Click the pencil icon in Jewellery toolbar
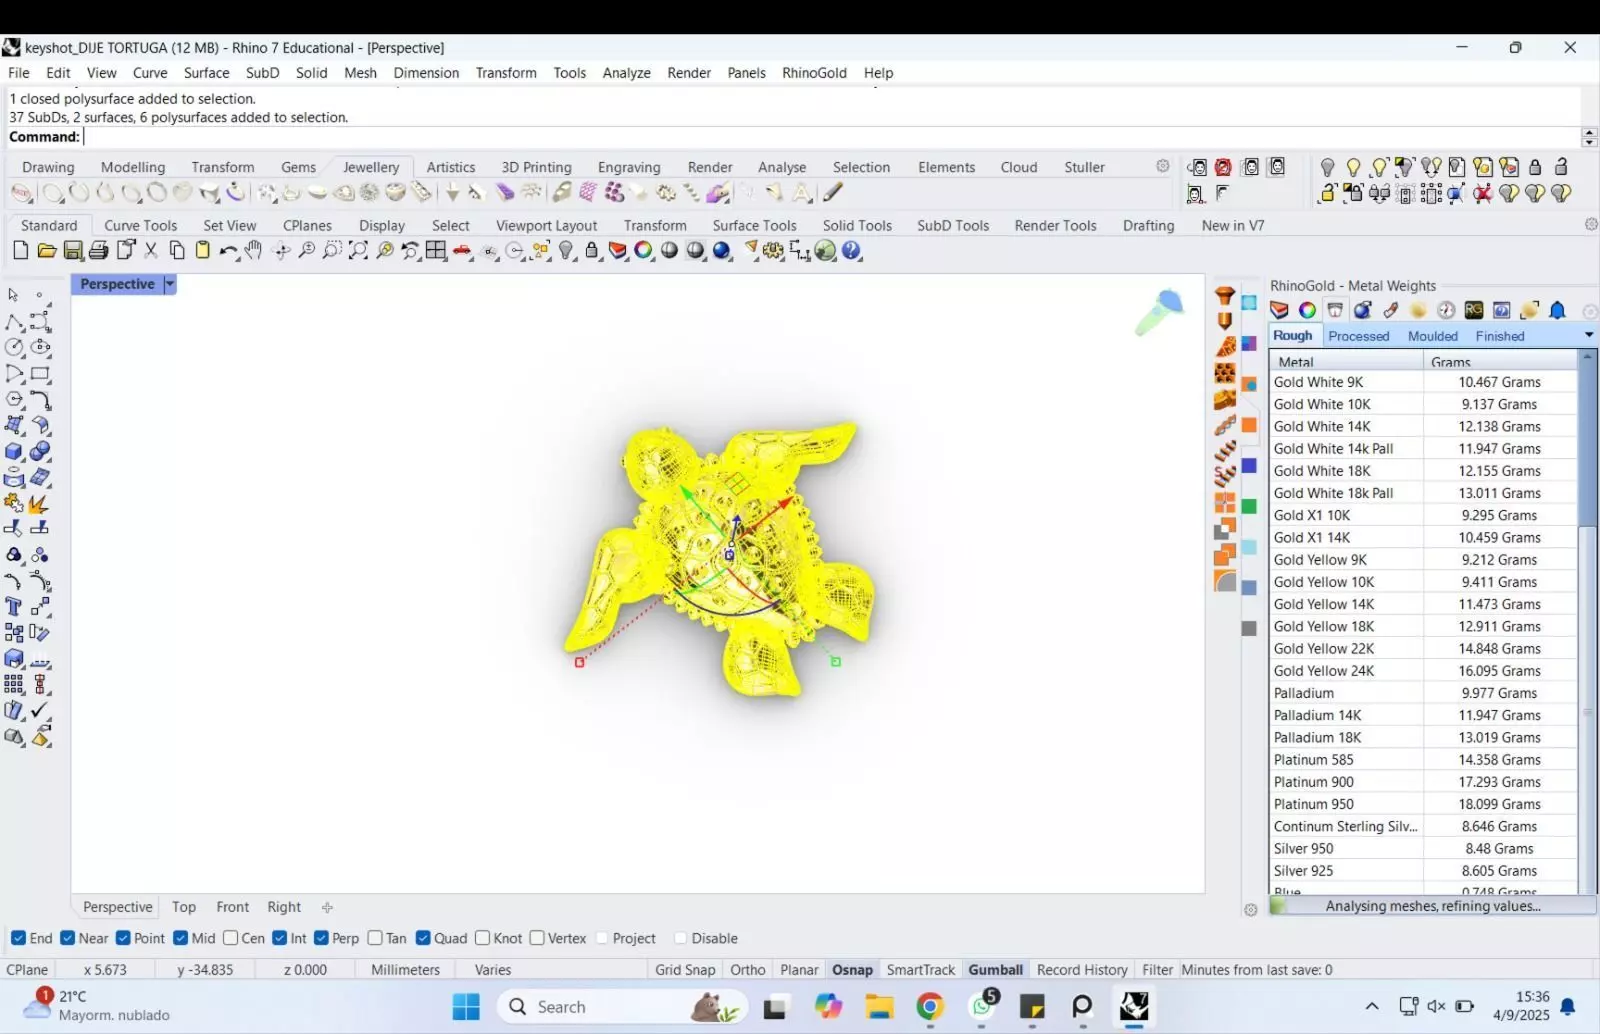The image size is (1600, 1034). (833, 193)
